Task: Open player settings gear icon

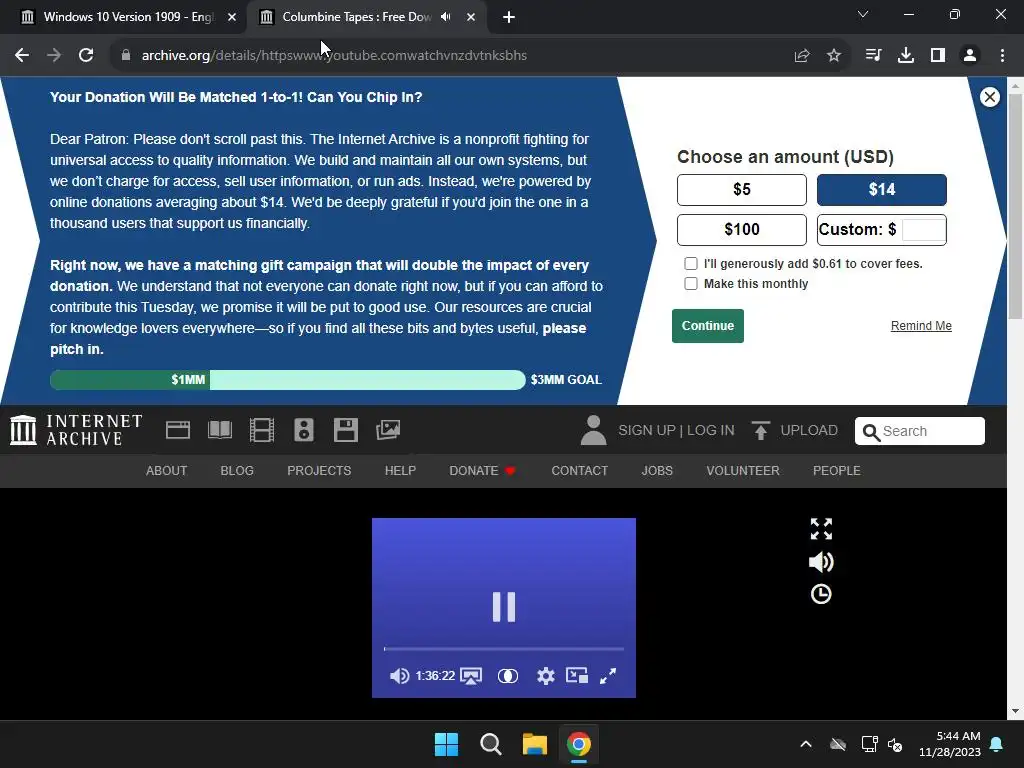Action: tap(545, 676)
